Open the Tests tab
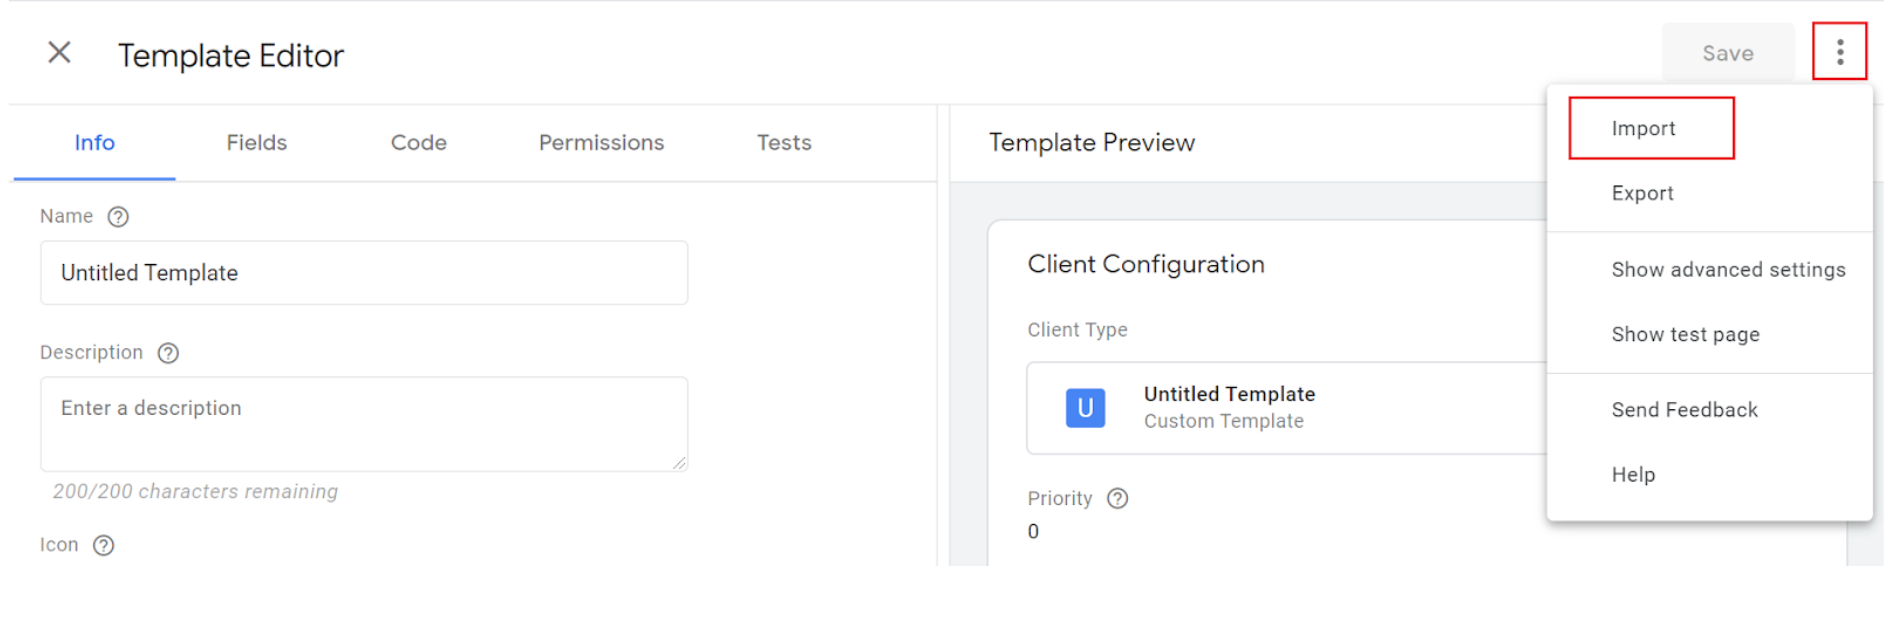The height and width of the screenshot is (640, 1886). [x=784, y=143]
